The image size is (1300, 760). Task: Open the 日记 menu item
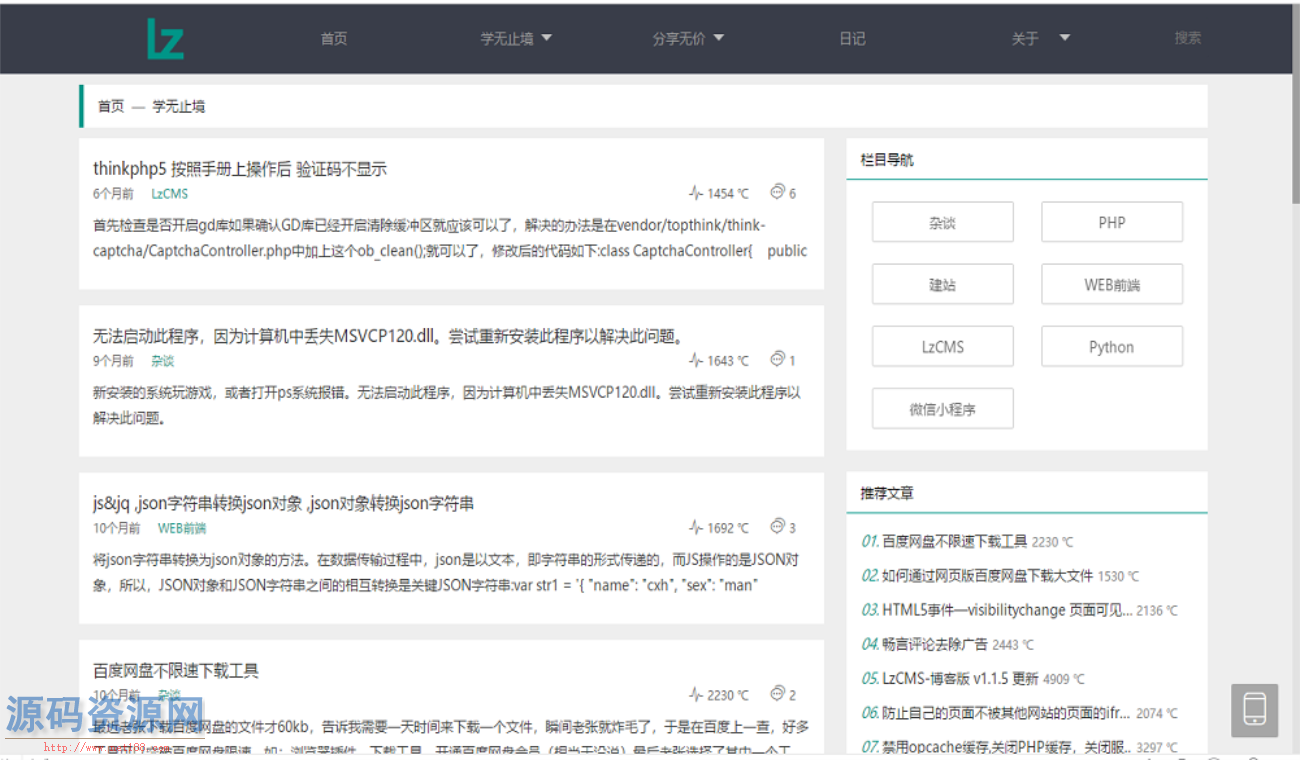(852, 38)
